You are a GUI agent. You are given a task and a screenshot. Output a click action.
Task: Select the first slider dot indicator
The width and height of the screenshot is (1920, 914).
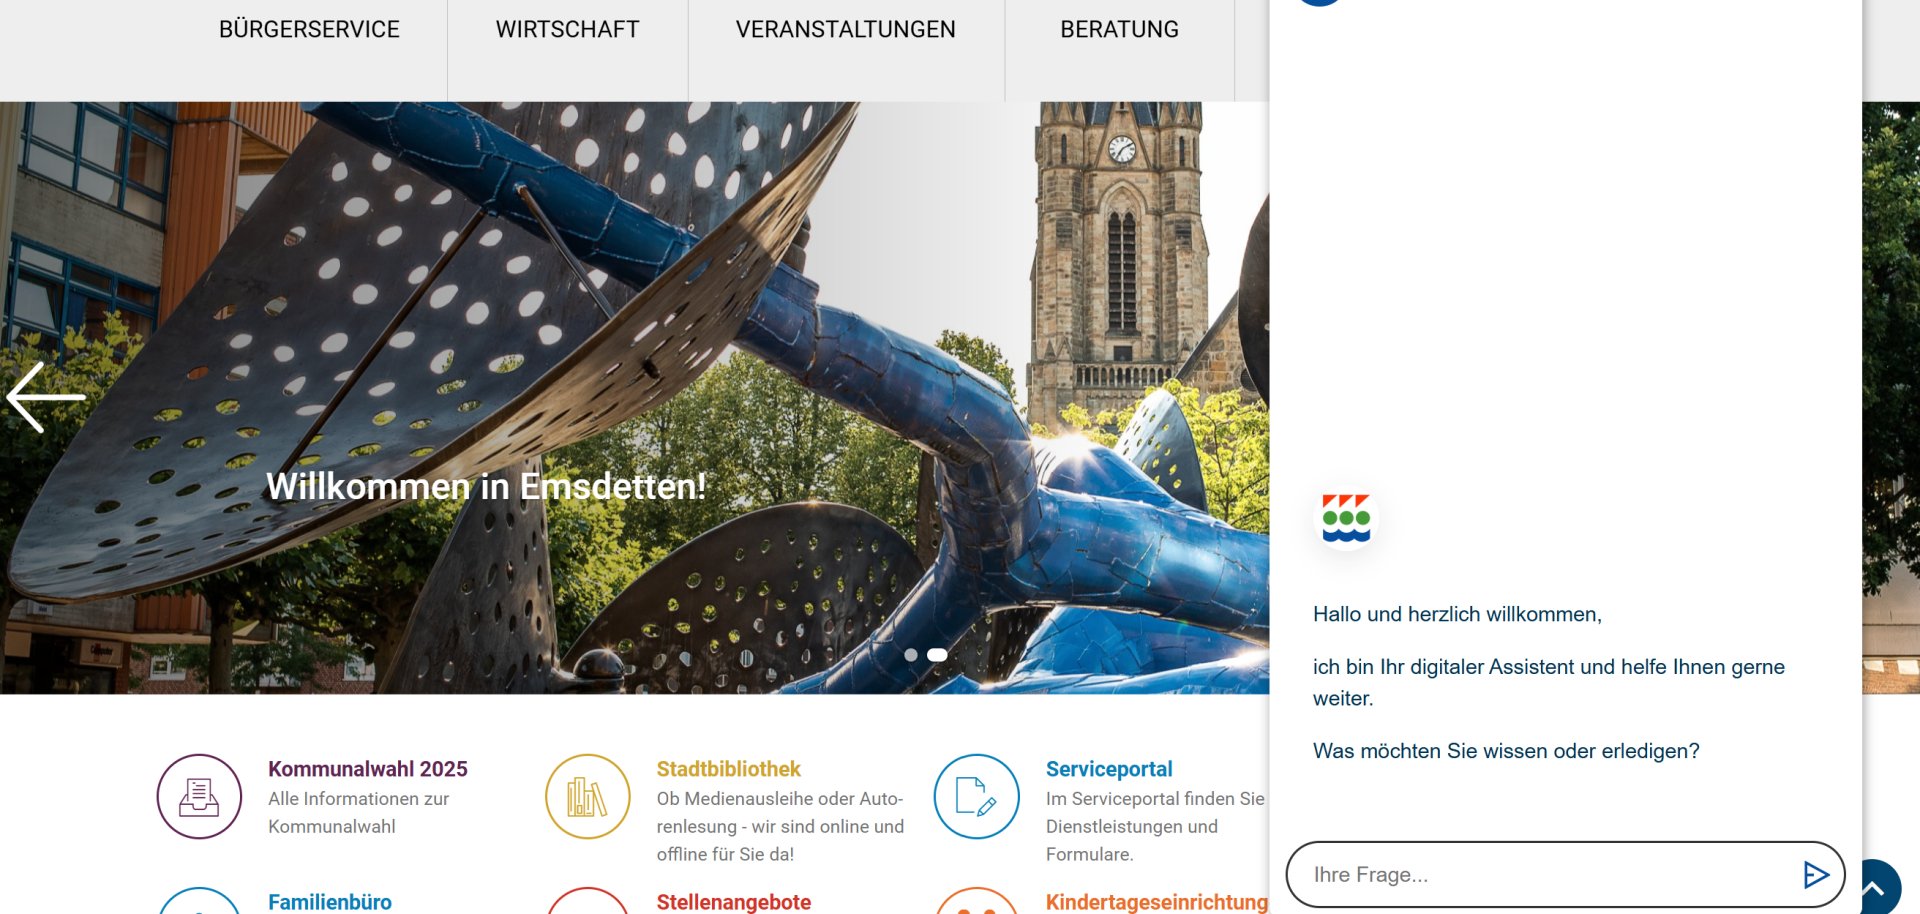pos(911,655)
